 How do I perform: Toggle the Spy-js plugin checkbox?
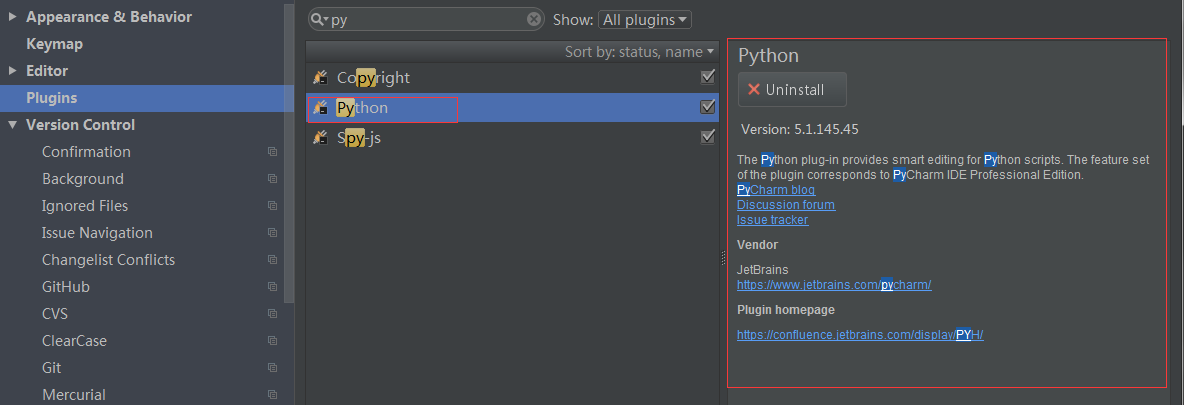click(708, 137)
